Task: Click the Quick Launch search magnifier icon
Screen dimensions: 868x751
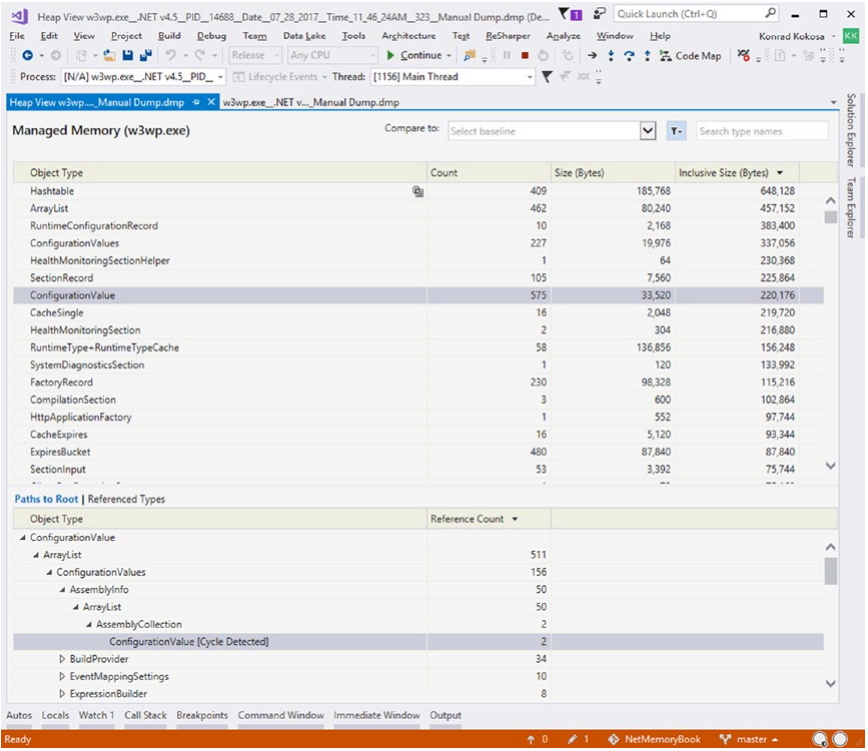Action: click(770, 13)
